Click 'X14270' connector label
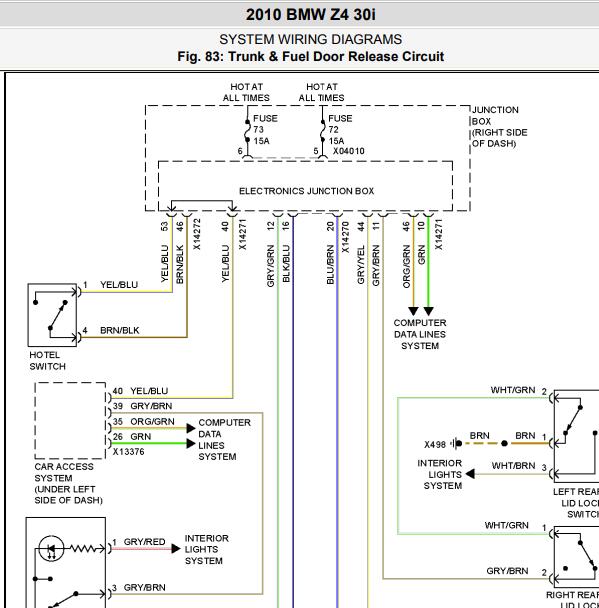599x608 pixels. (x=345, y=237)
